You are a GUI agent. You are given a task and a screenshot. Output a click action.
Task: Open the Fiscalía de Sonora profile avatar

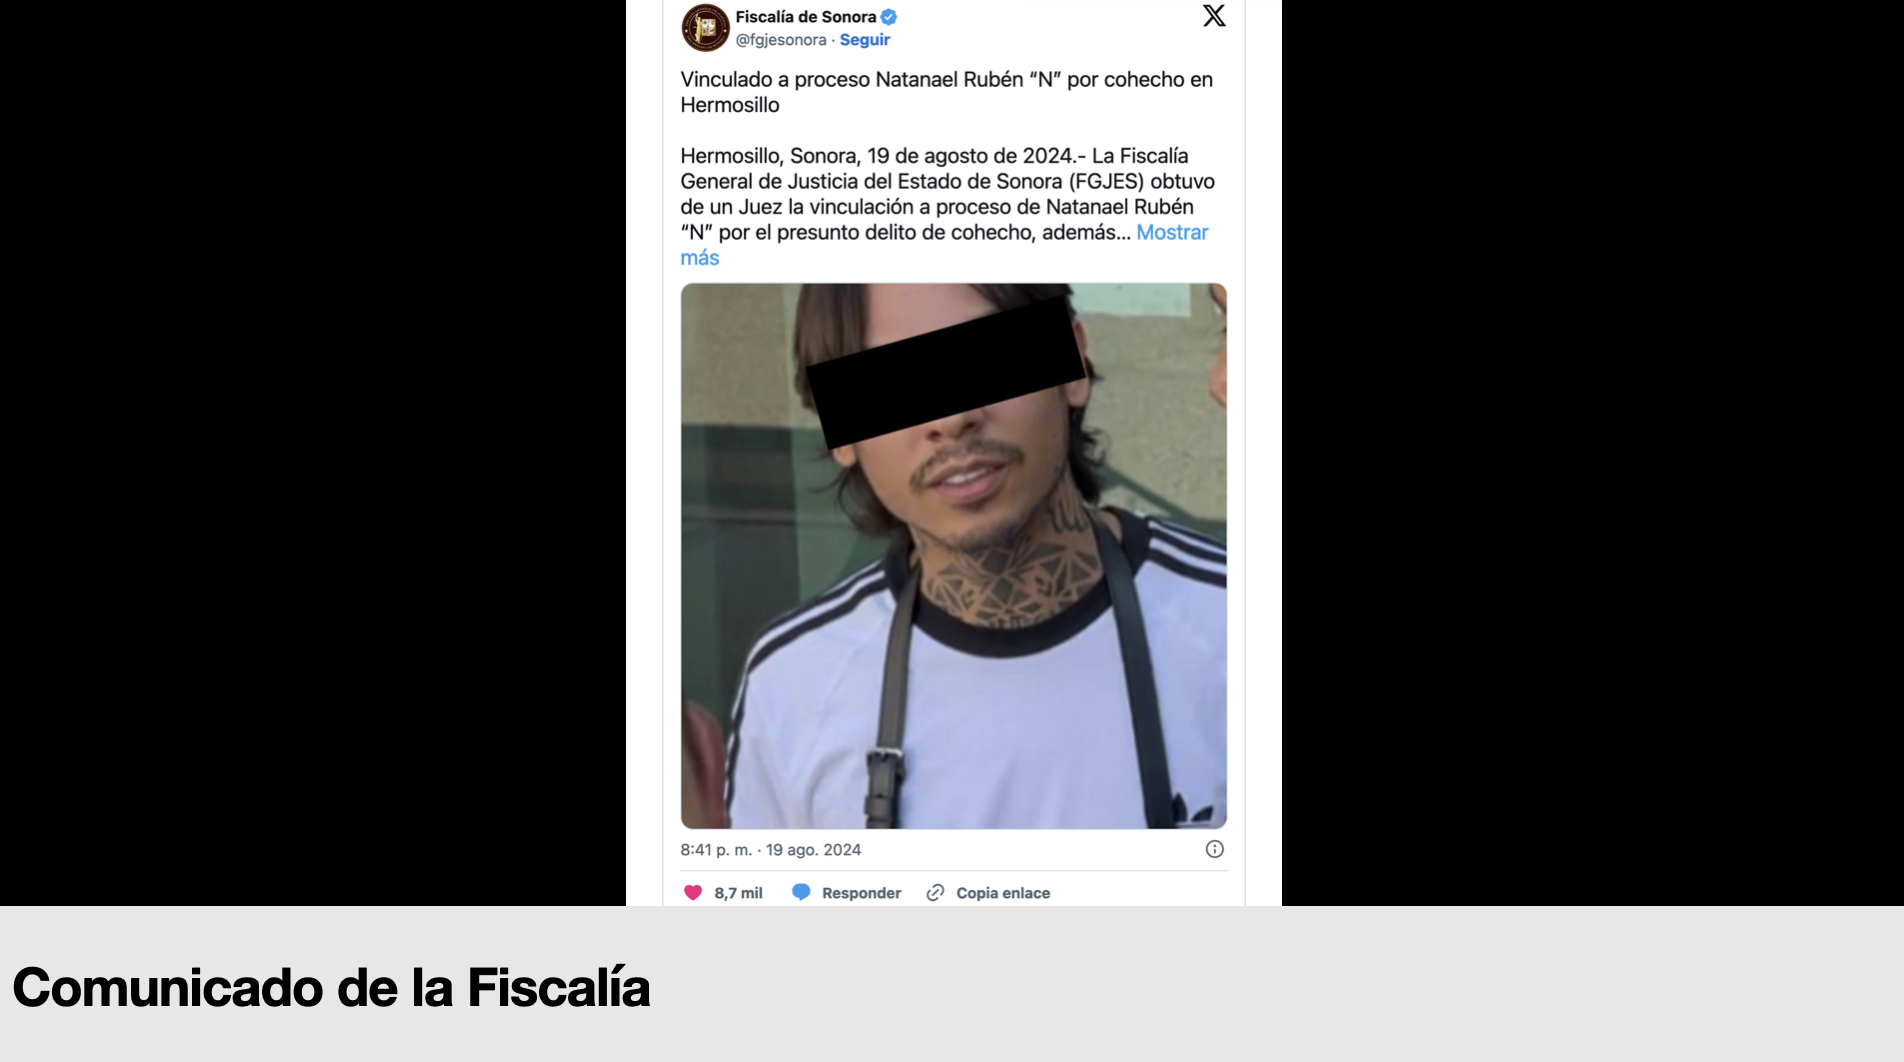pos(705,27)
